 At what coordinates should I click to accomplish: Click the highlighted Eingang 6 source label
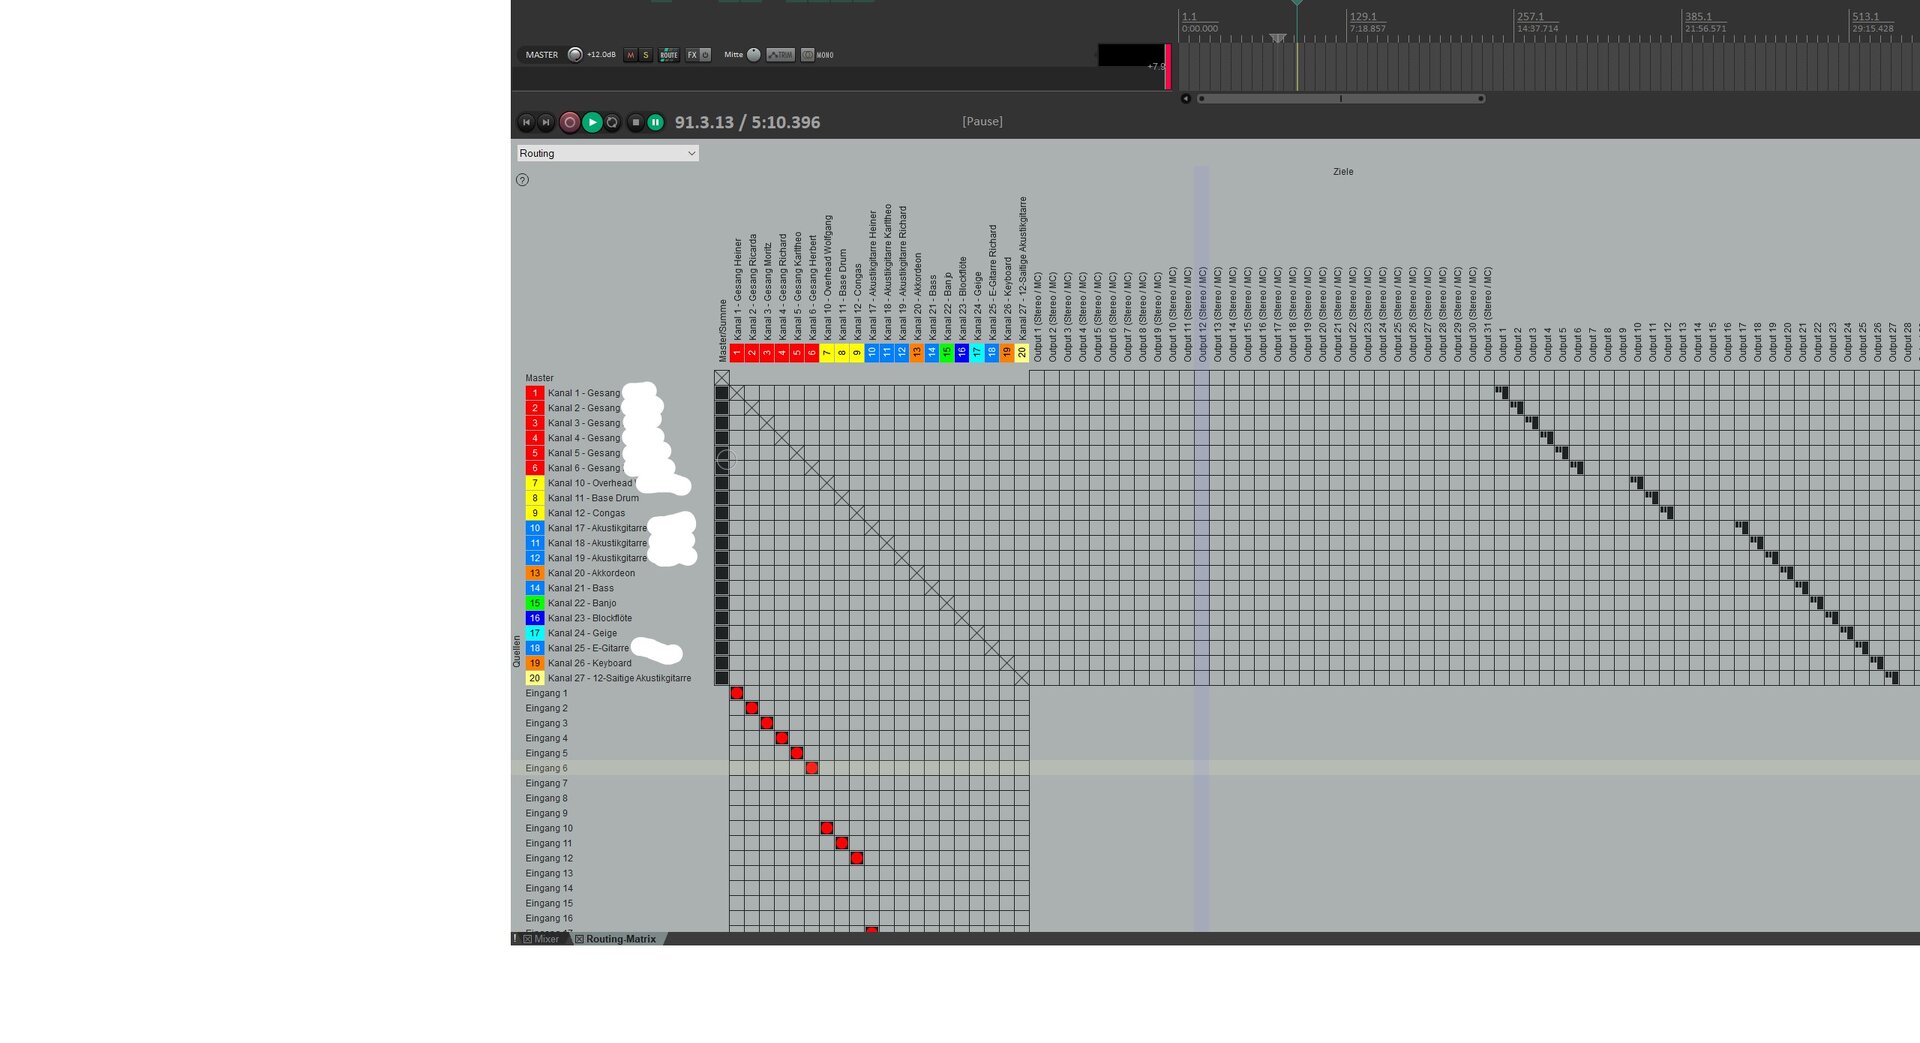[547, 768]
